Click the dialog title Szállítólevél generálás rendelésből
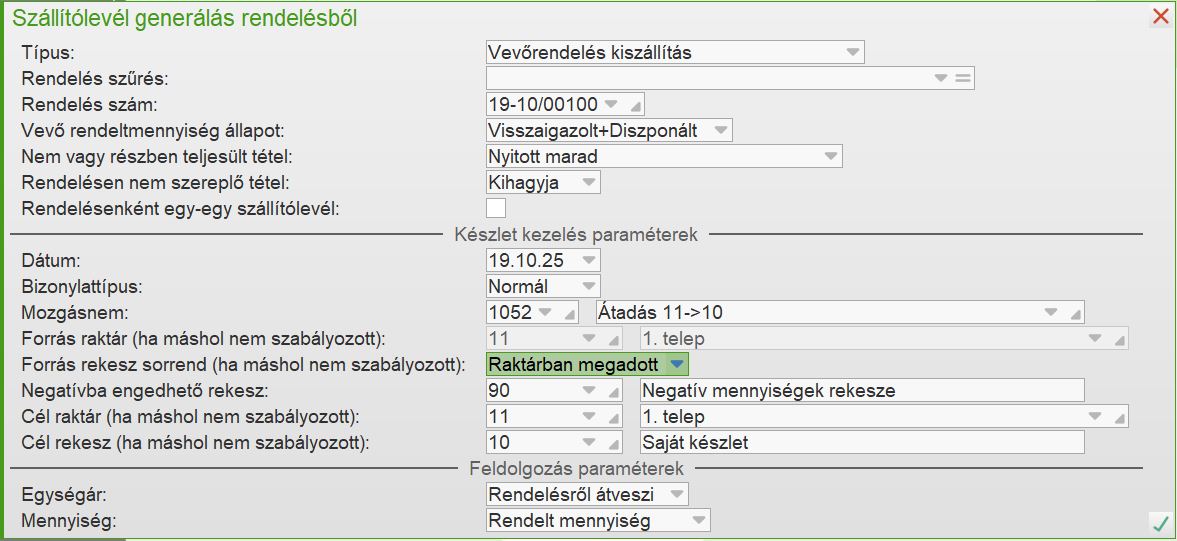 [x=185, y=18]
